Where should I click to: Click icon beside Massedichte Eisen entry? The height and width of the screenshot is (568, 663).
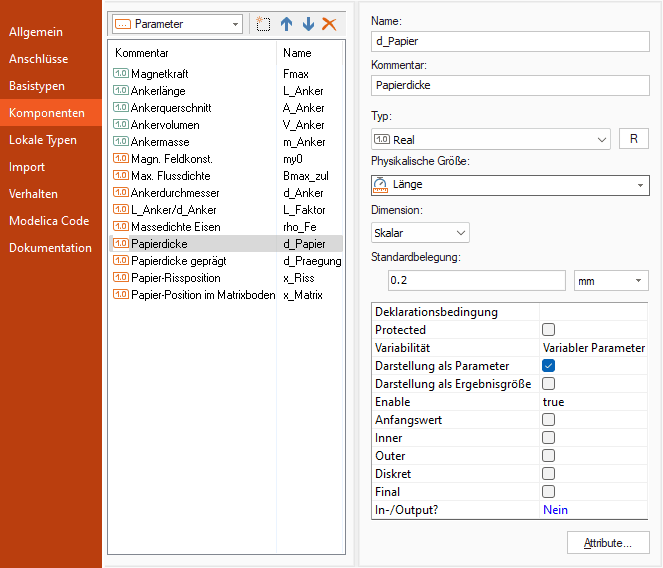pyautogui.click(x=120, y=227)
